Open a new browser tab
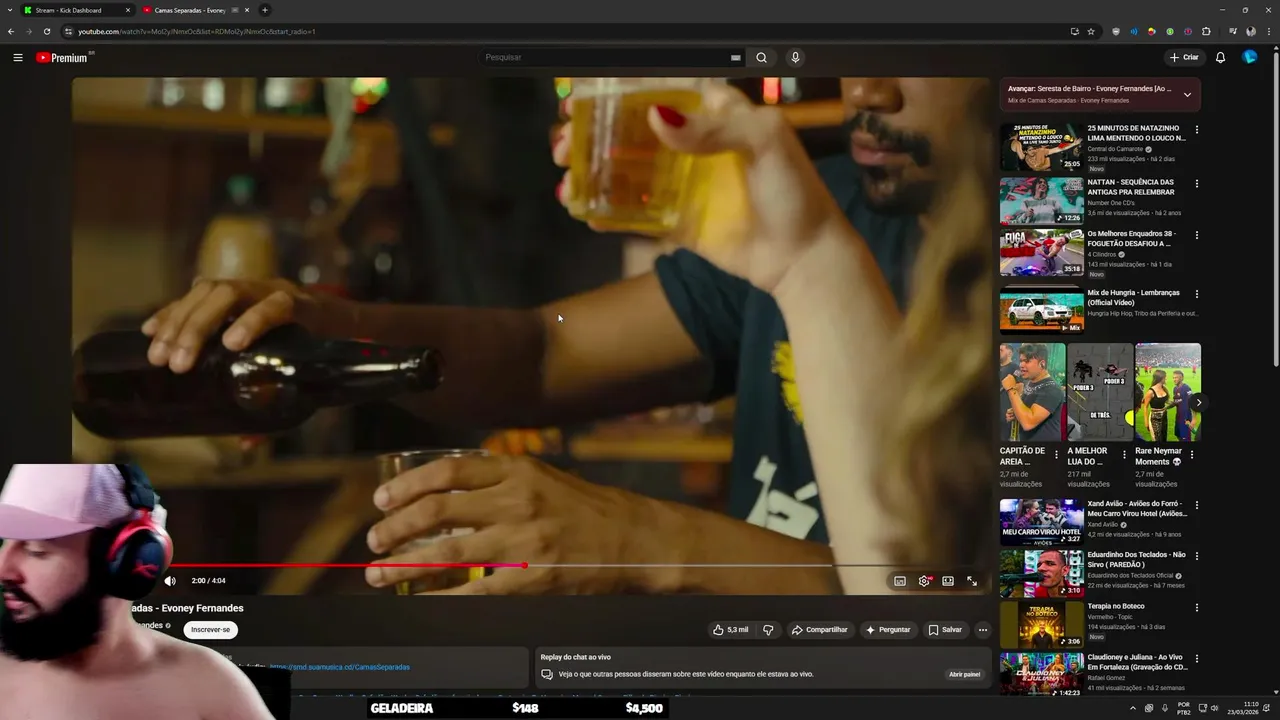 tap(265, 10)
